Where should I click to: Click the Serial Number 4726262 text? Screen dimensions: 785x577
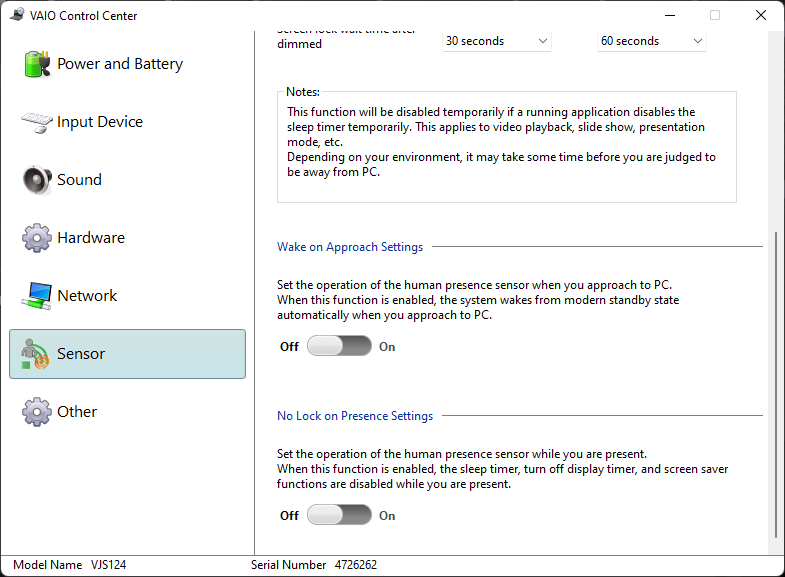click(x=314, y=565)
